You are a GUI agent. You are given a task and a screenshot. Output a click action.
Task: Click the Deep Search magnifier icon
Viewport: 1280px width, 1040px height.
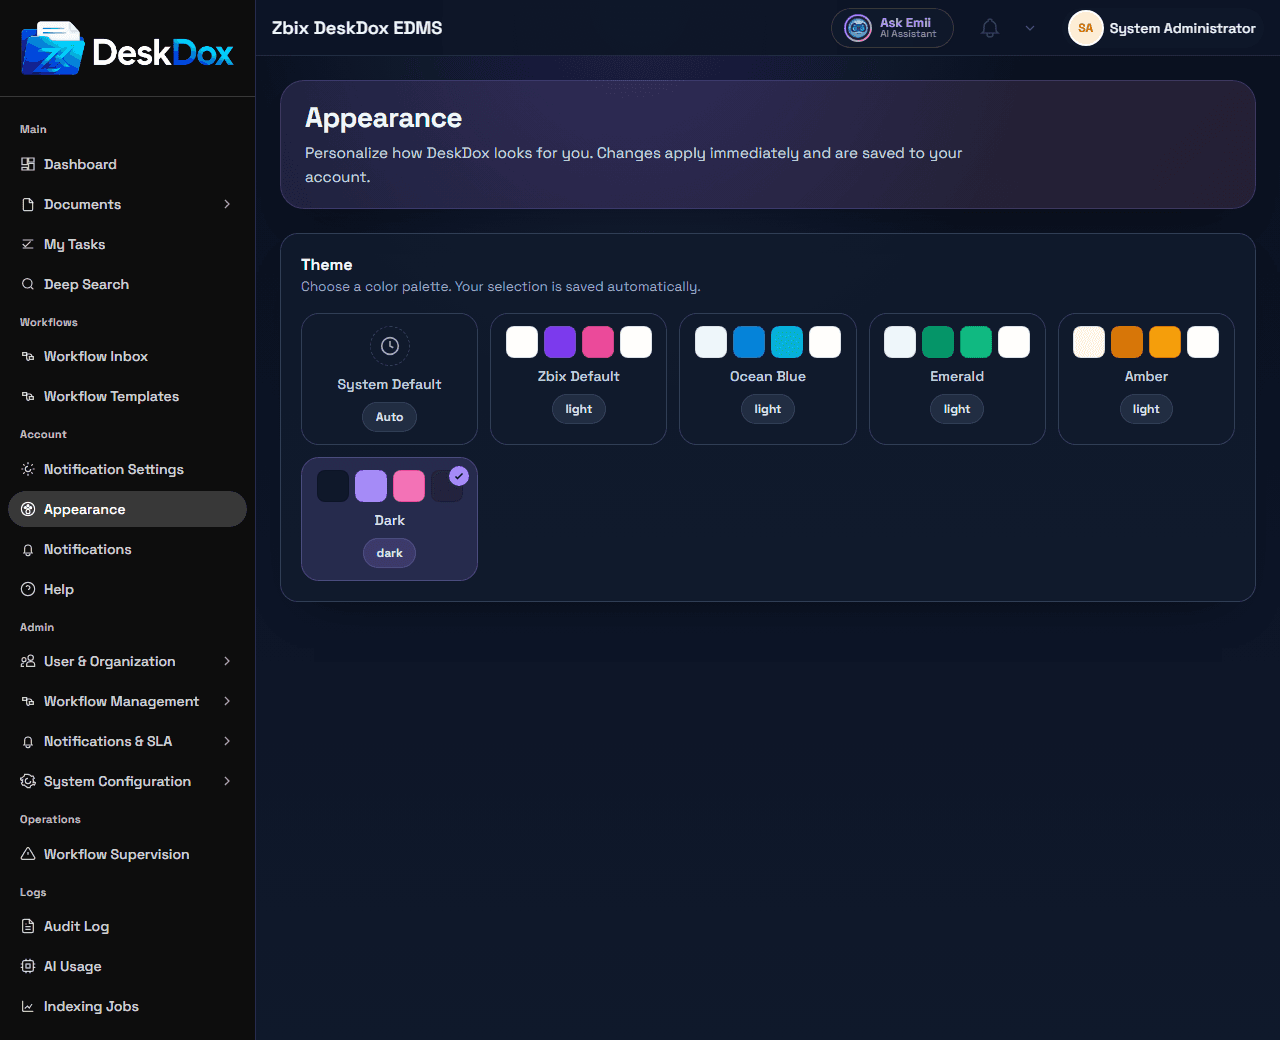coord(28,284)
